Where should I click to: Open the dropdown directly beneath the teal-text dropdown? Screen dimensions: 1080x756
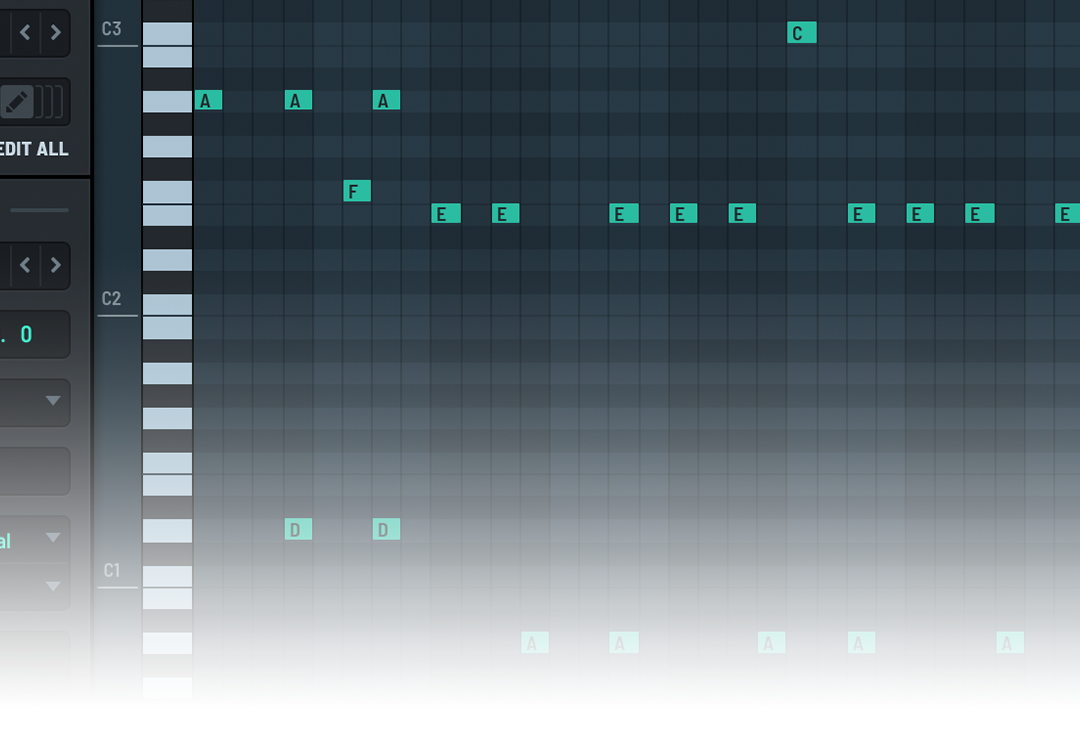tap(35, 586)
